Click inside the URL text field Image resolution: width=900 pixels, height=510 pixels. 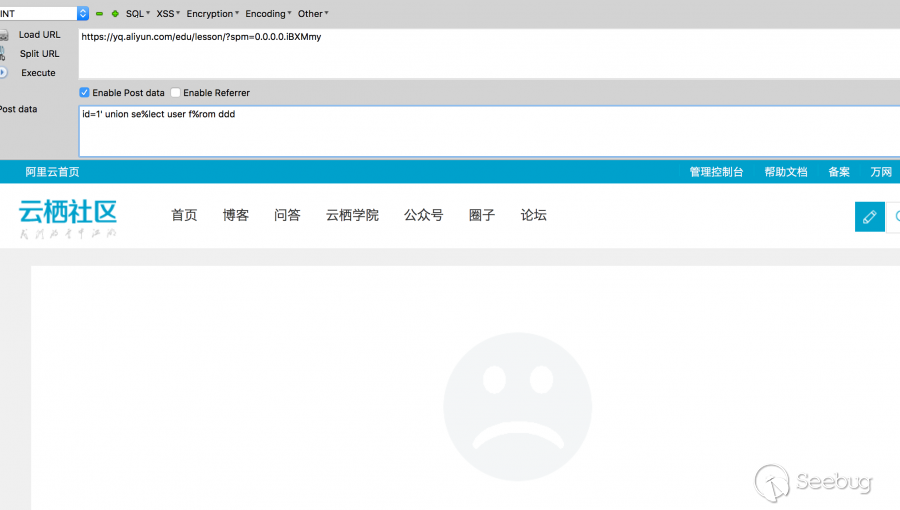click(x=489, y=54)
